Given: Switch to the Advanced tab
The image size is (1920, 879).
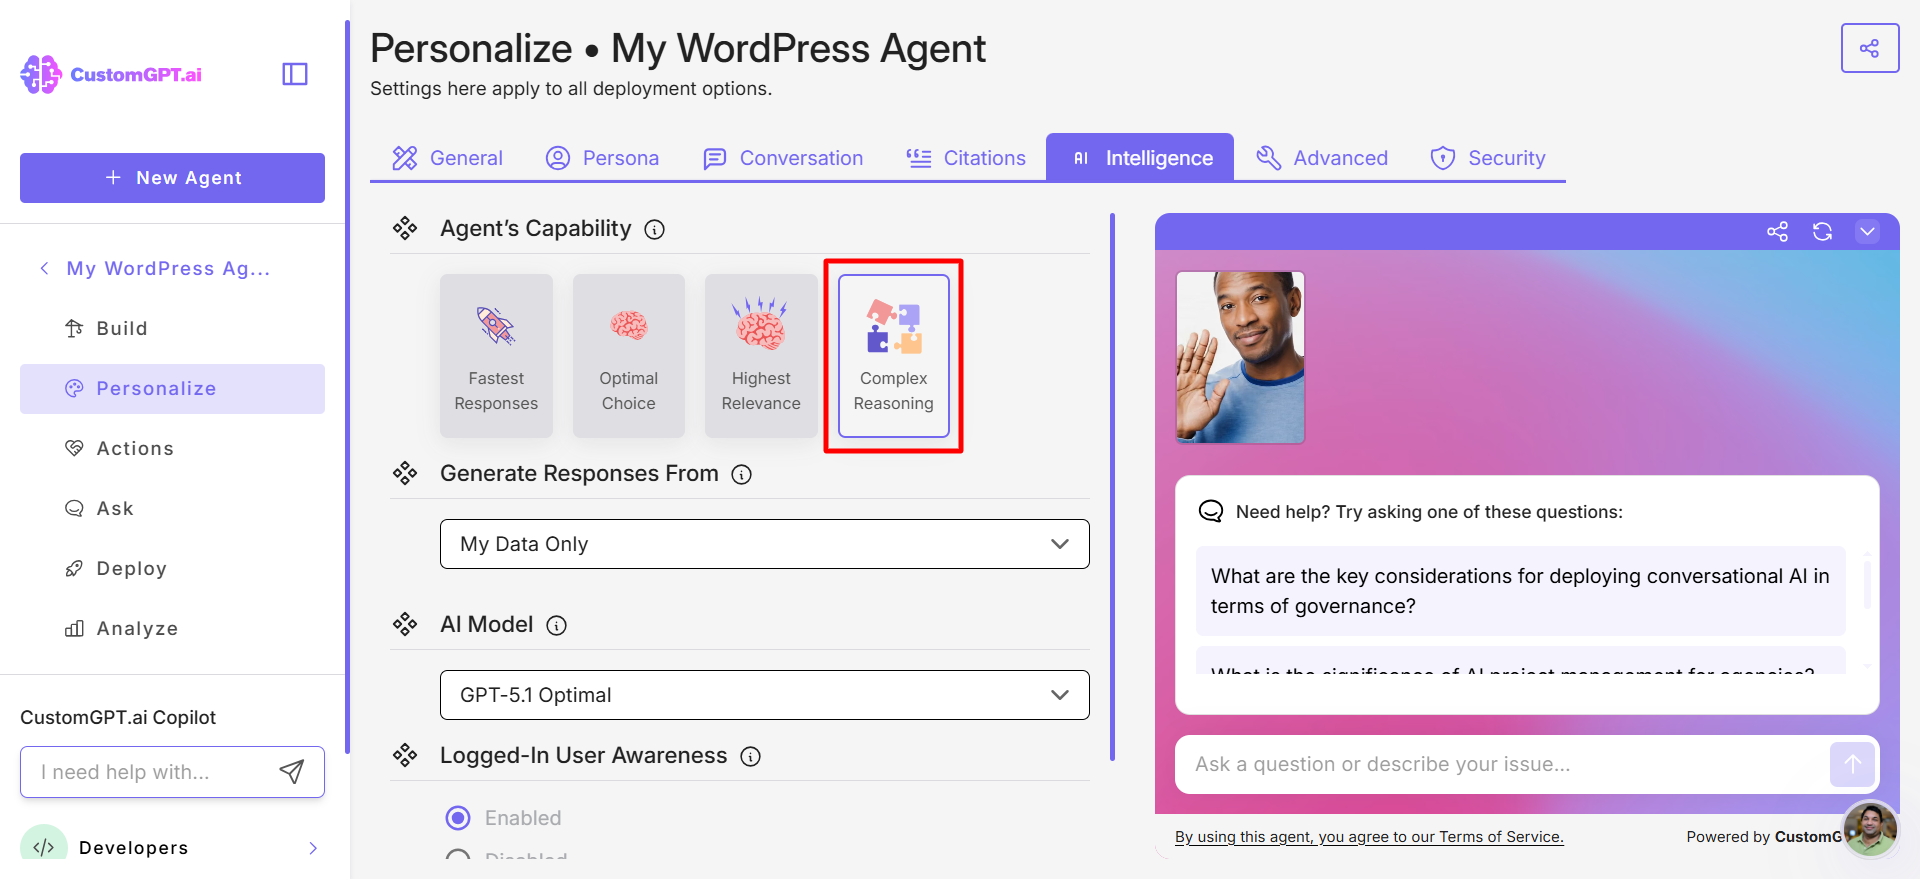Looking at the screenshot, I should click(1322, 158).
